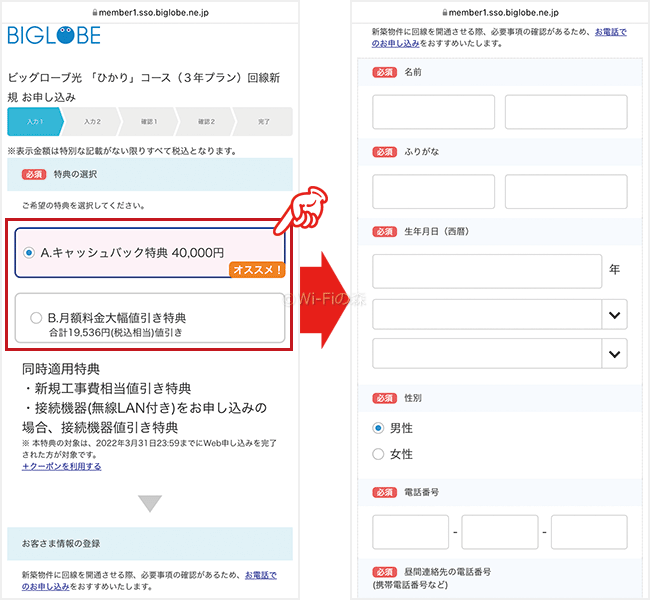
Task: Click the 入力2 step tab
Action: click(x=92, y=122)
